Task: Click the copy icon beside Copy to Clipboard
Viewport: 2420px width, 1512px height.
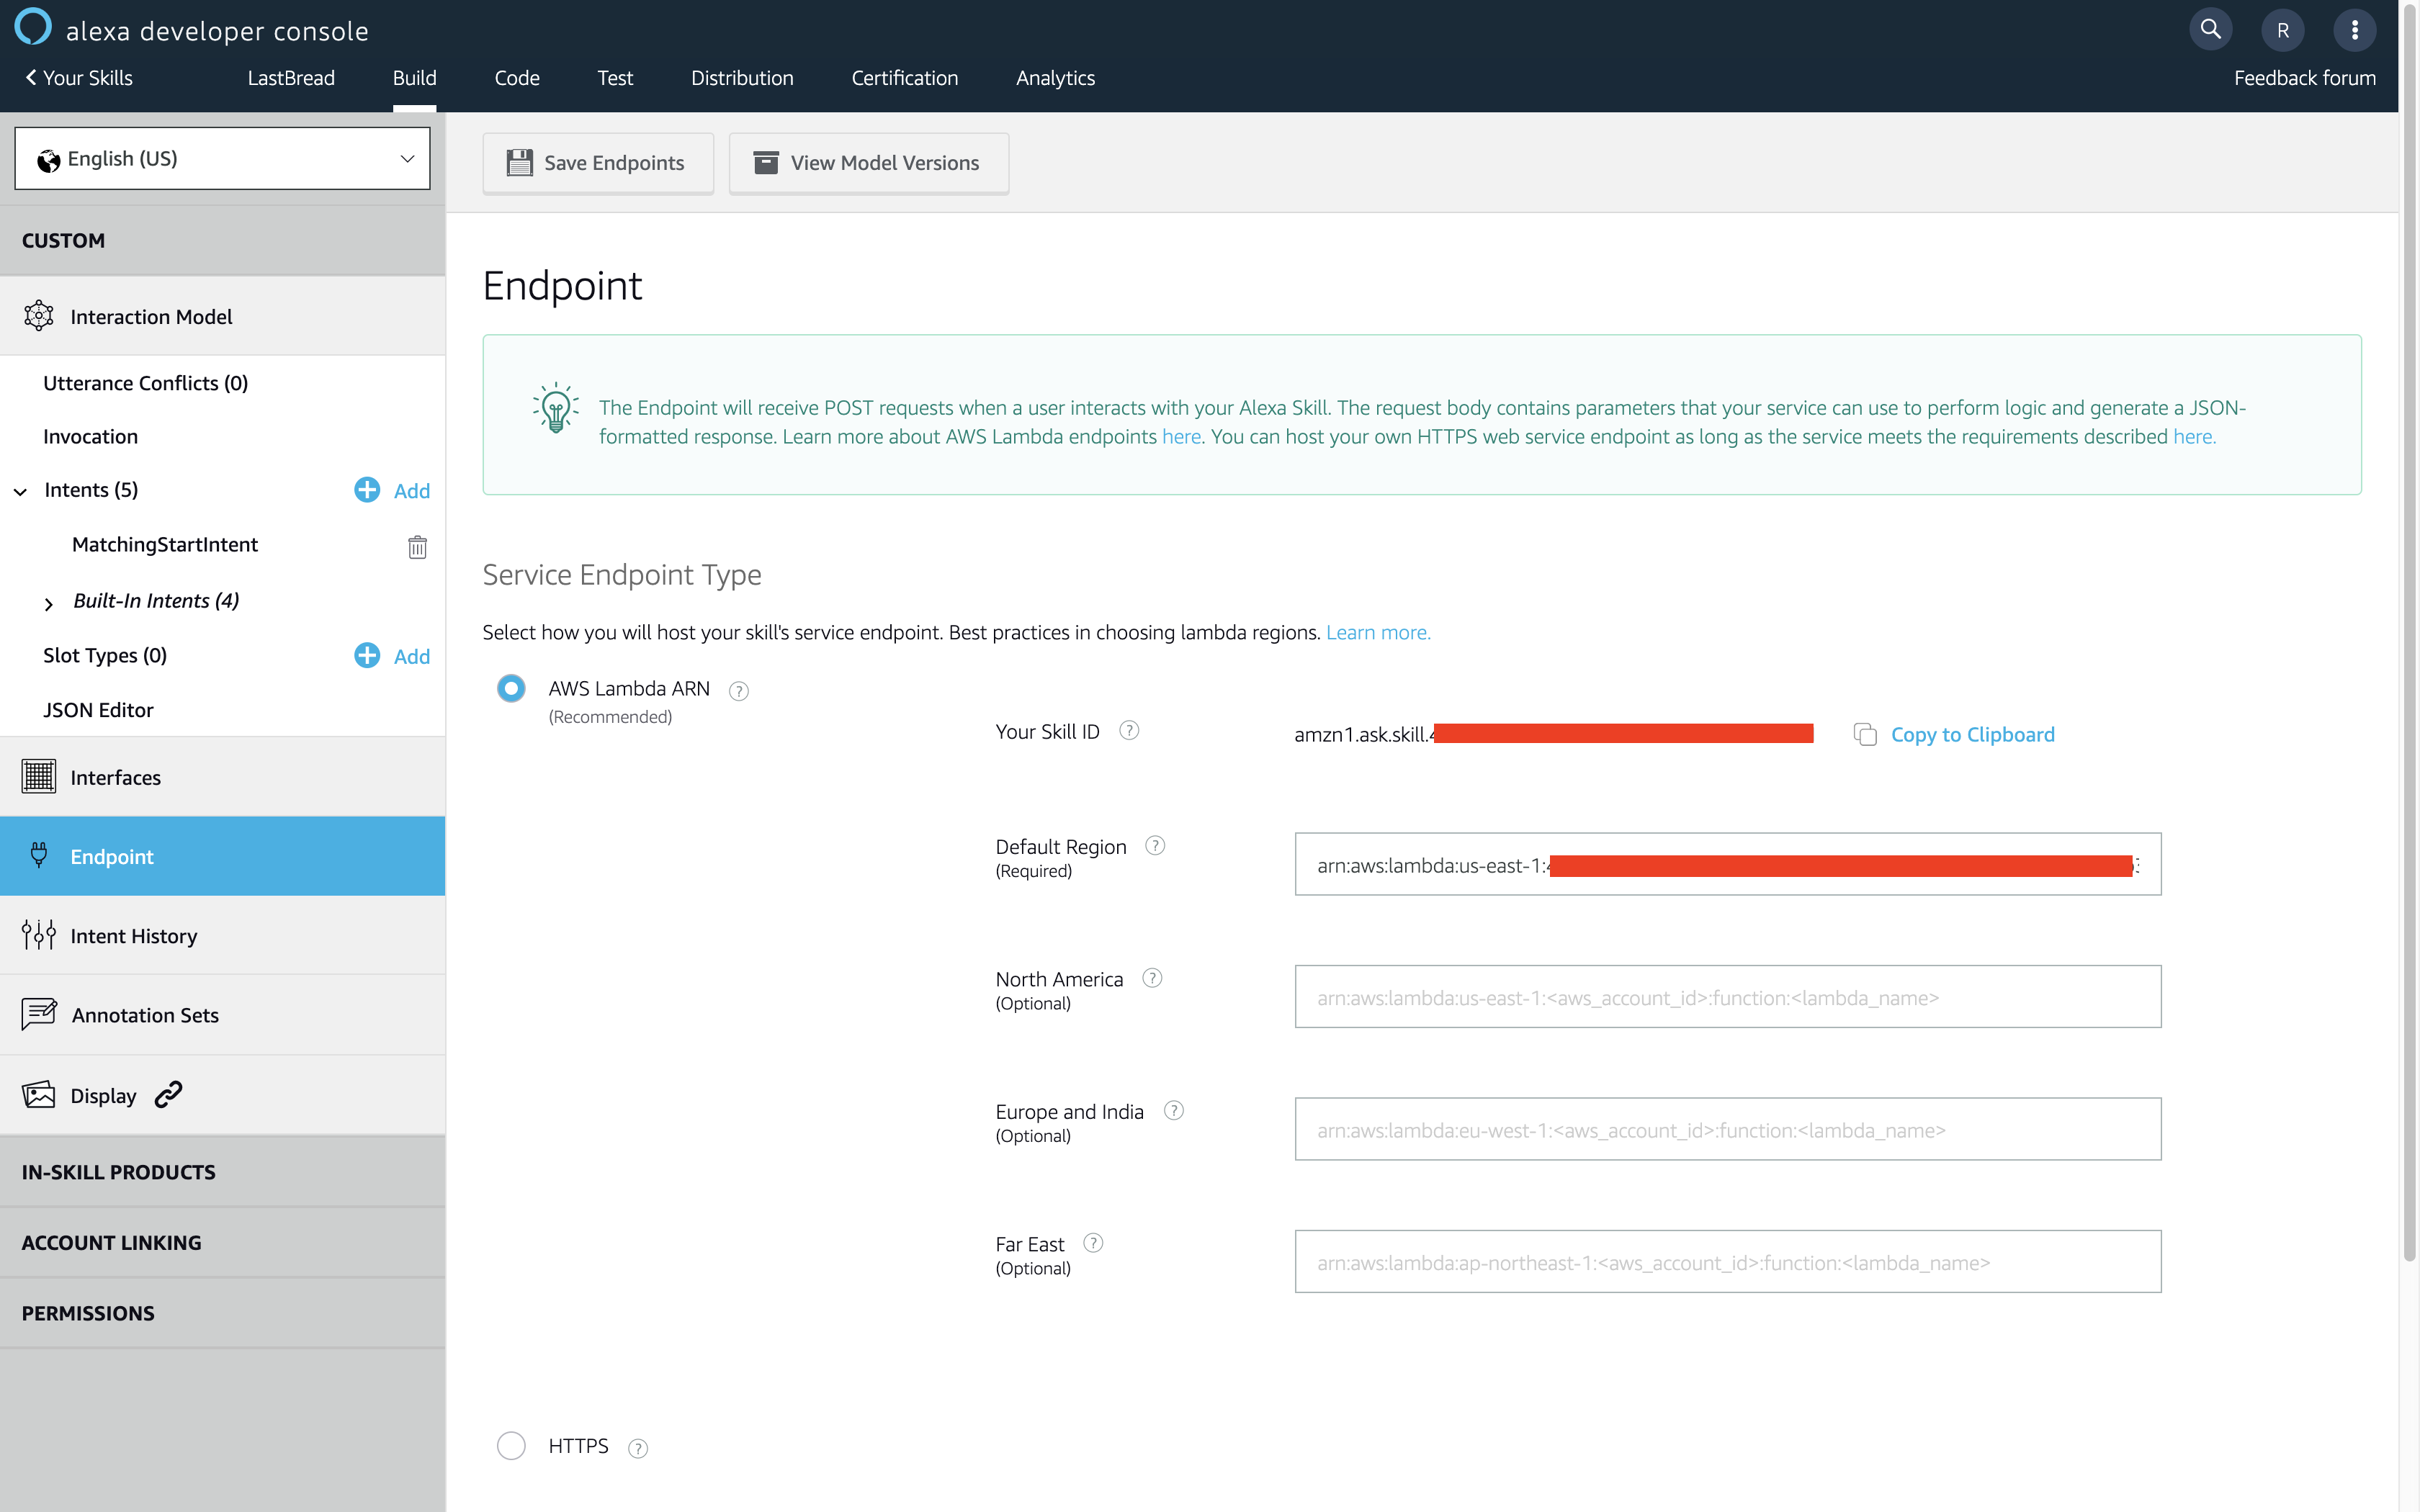Action: 1864,735
